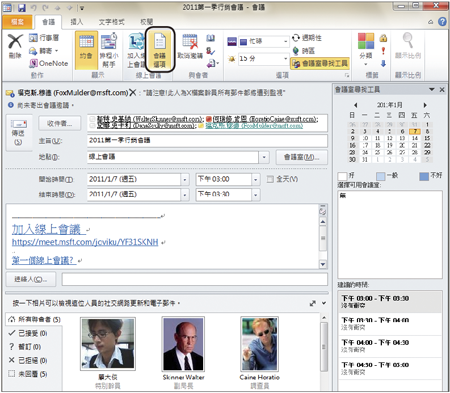
Task: Click the Join Online Meeting ribbon icon
Action: tap(135, 50)
